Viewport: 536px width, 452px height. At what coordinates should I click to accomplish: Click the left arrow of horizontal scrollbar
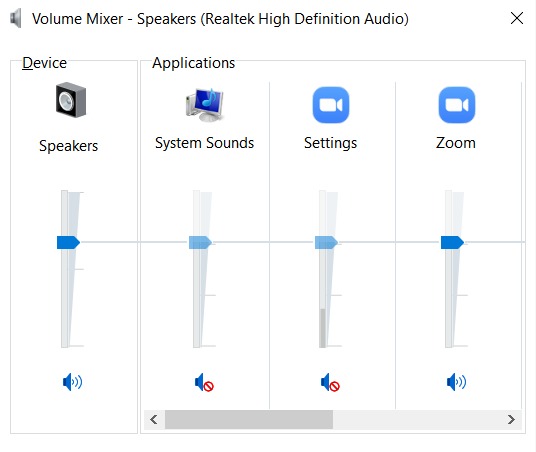coord(154,420)
